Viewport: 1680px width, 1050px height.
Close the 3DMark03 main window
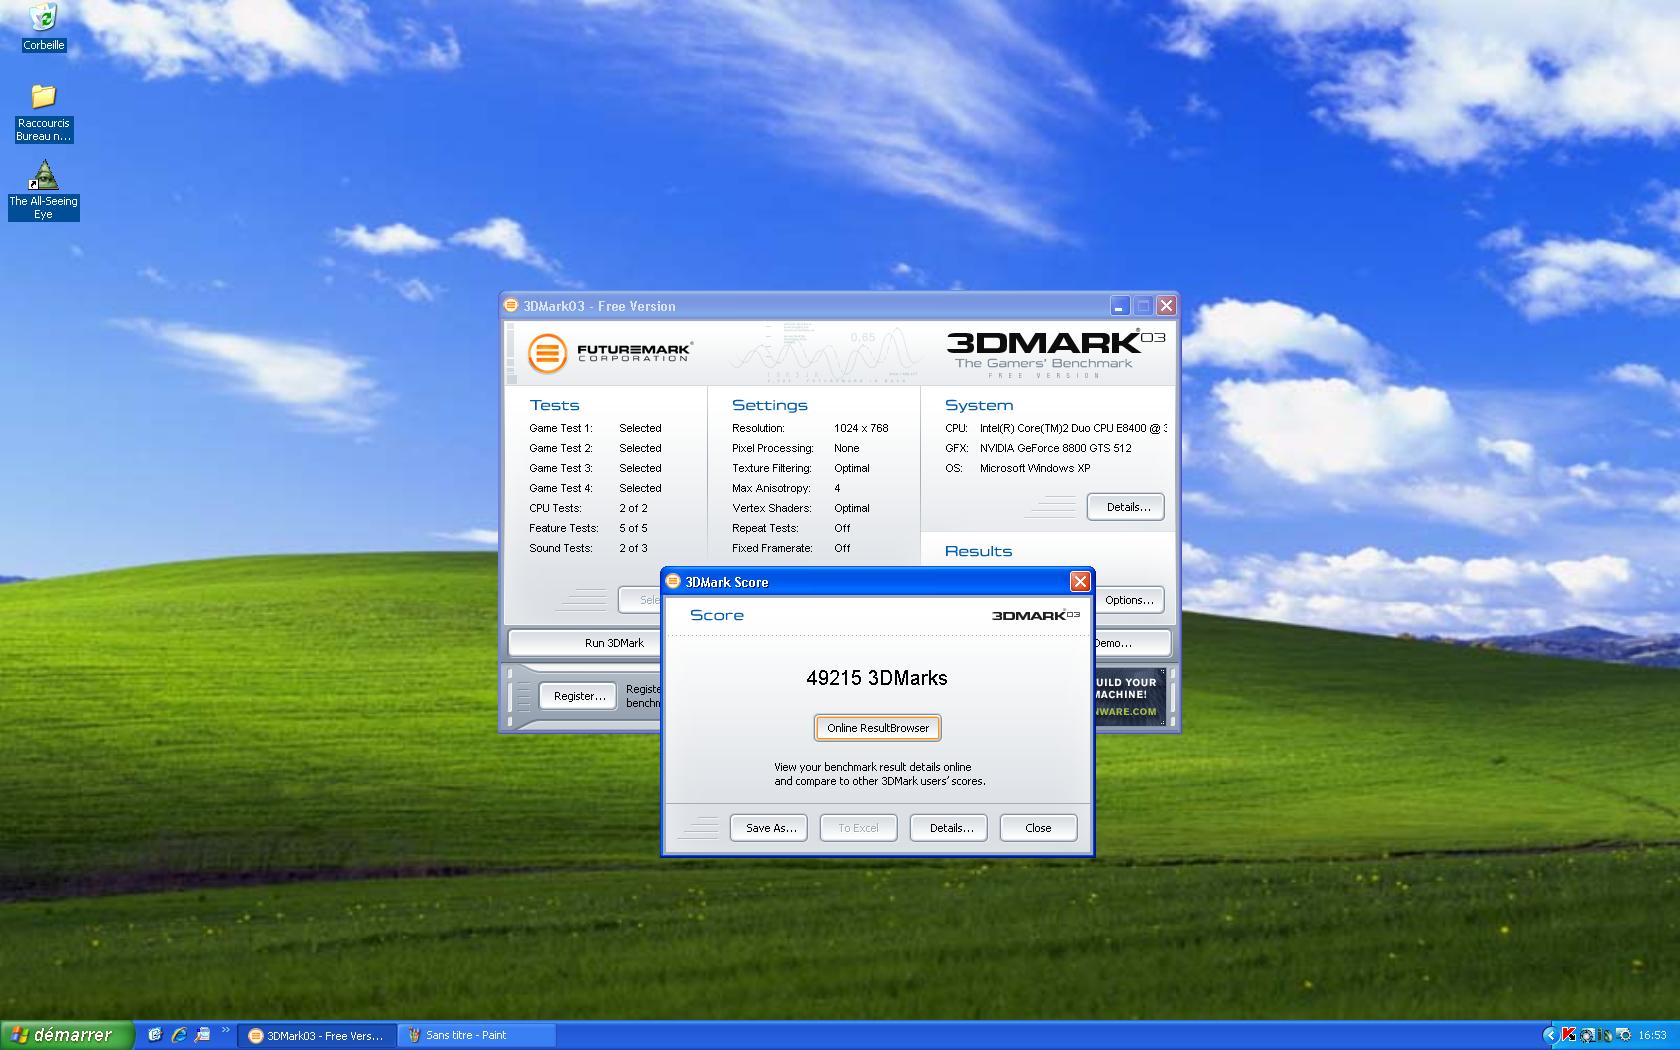[x=1166, y=306]
